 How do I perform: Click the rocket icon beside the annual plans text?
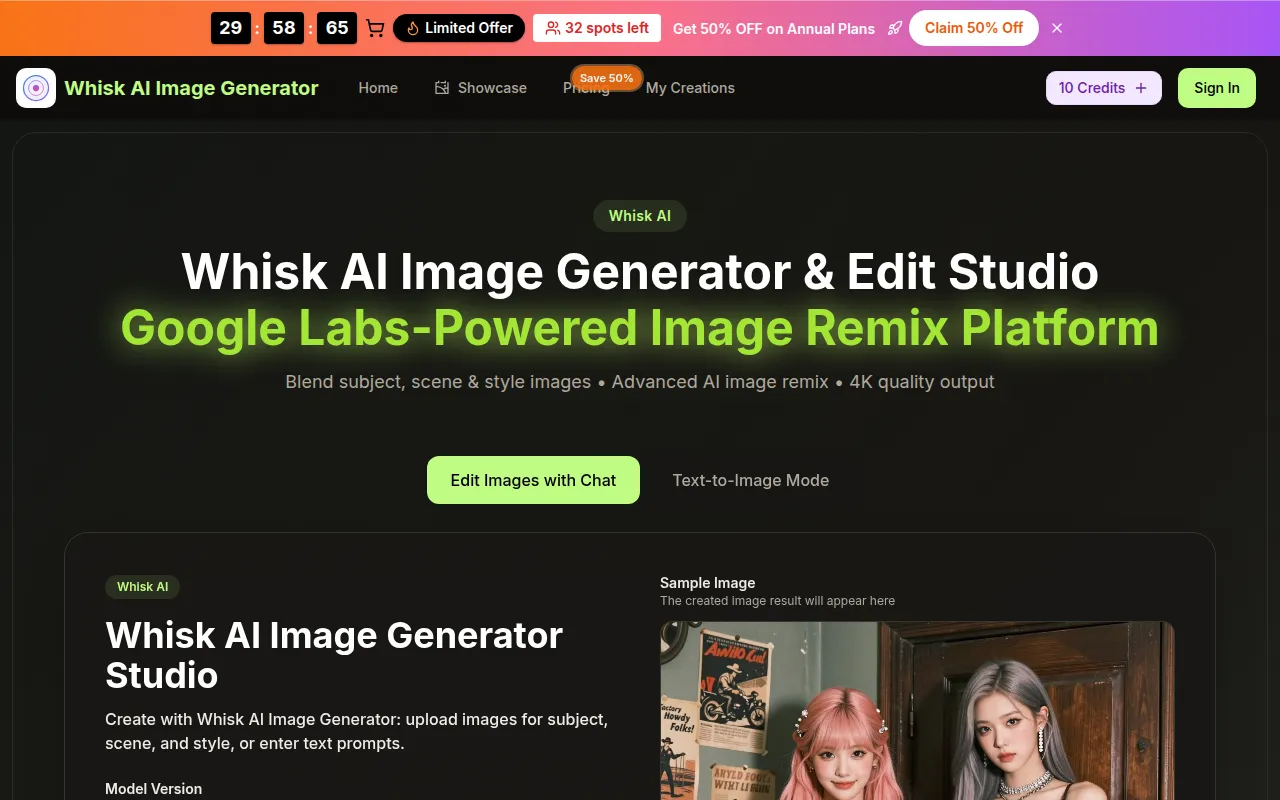(x=895, y=28)
